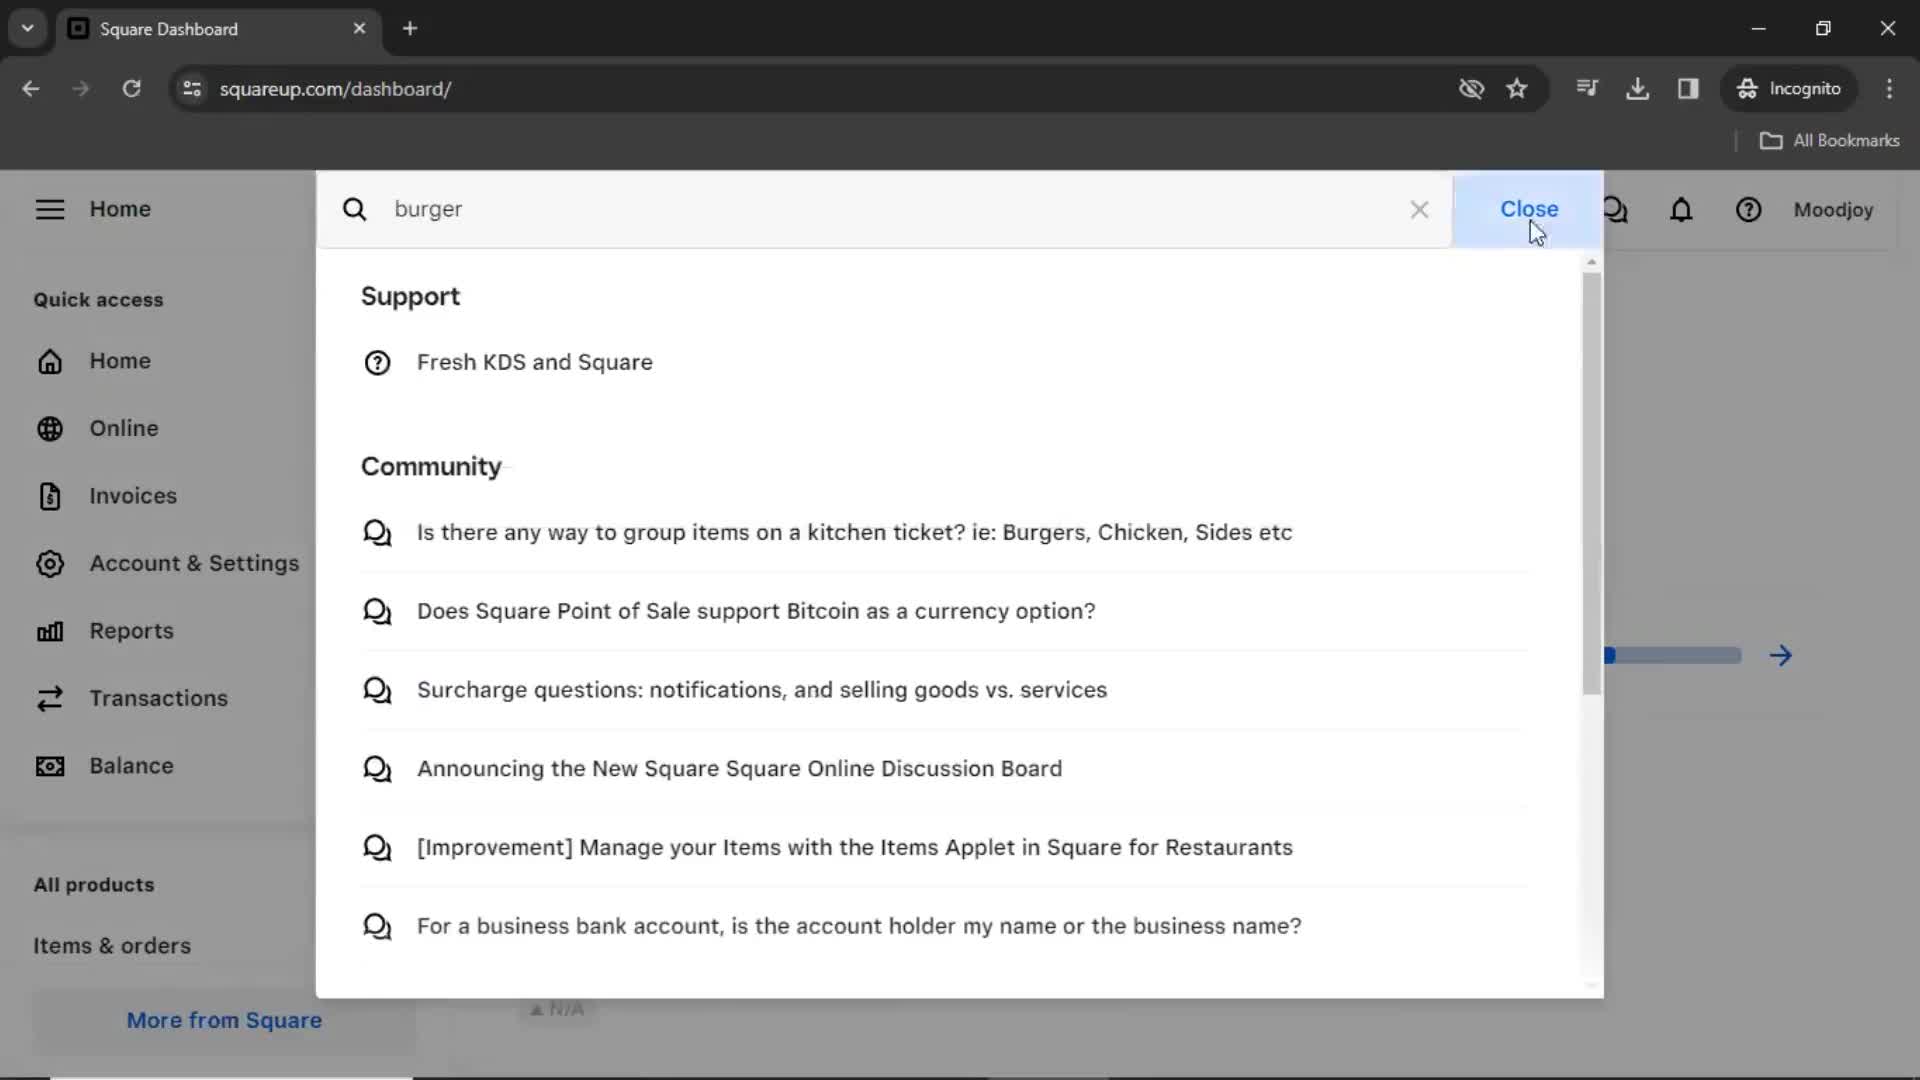Open Balance in the sidebar

[131, 766]
